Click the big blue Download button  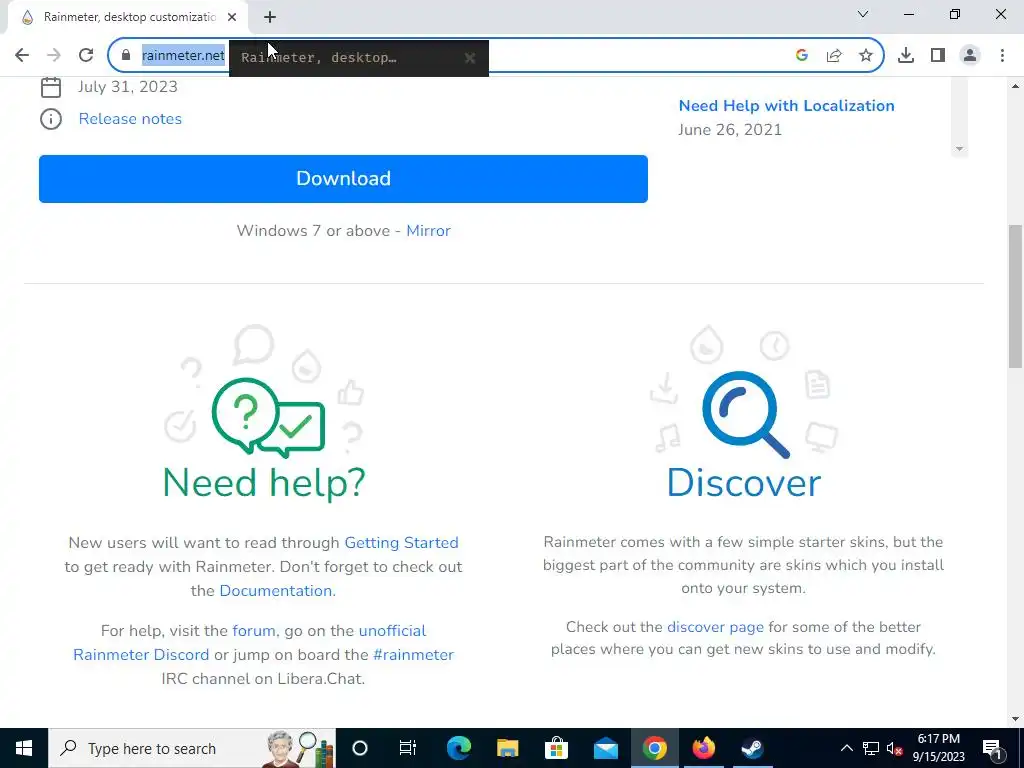(344, 179)
